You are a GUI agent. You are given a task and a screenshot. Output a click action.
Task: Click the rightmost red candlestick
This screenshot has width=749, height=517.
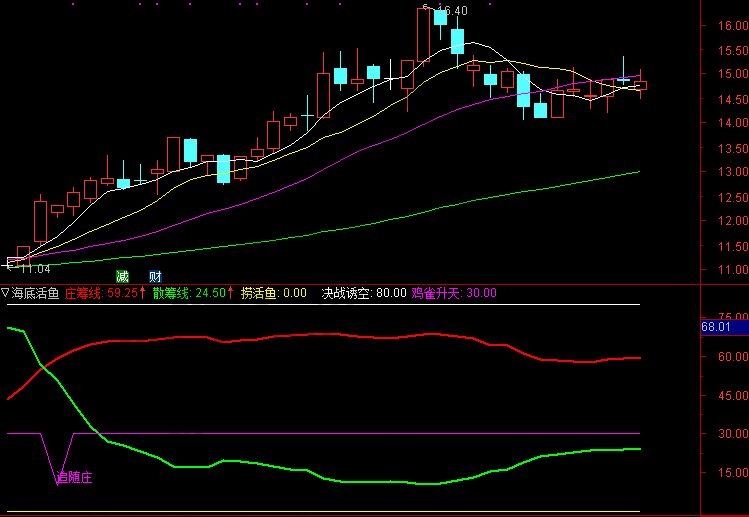[641, 86]
